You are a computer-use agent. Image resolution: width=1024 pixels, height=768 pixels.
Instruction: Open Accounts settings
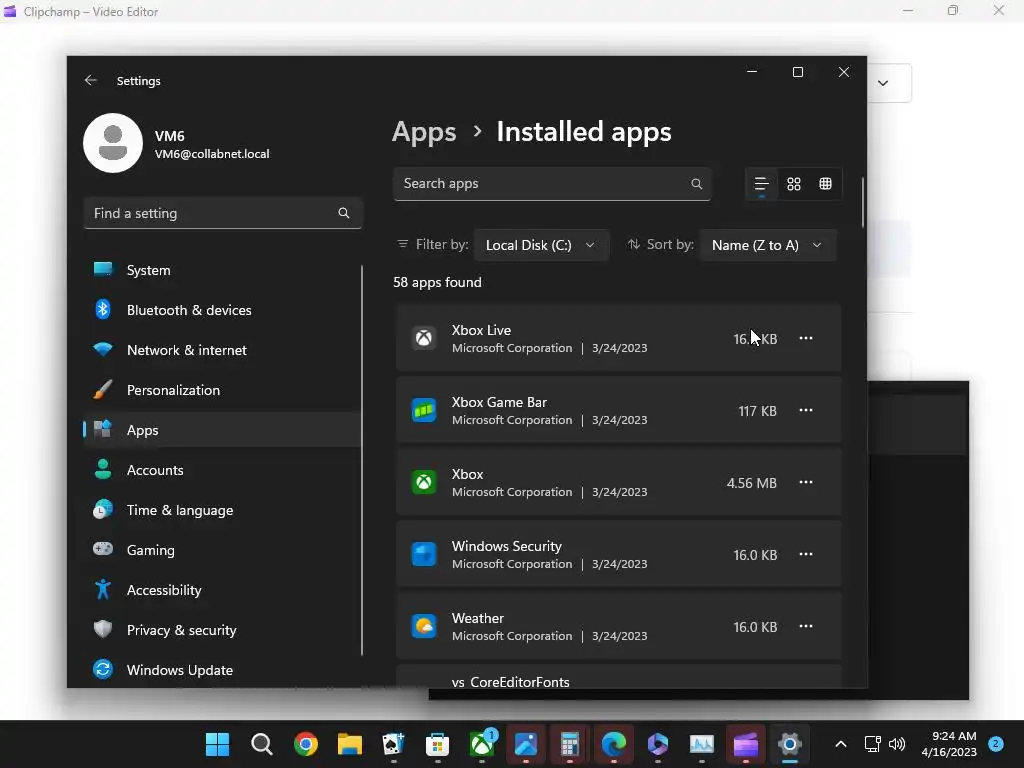(222, 470)
